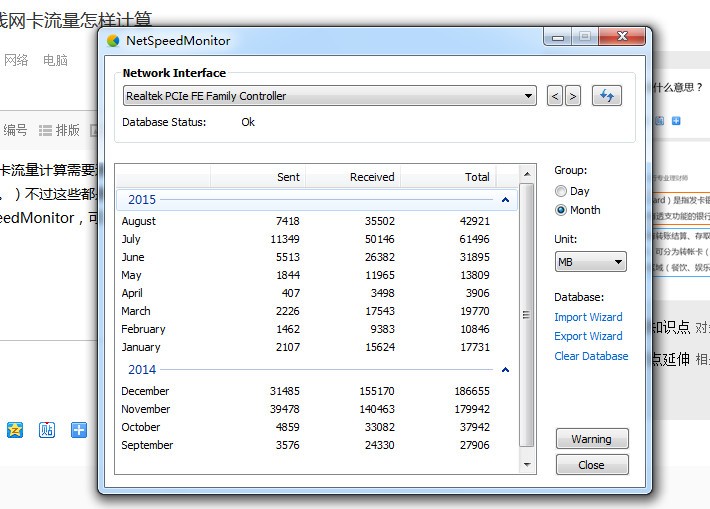Click scrollbar down arrow in traffic table
This screenshot has width=710, height=509.
click(x=527, y=465)
